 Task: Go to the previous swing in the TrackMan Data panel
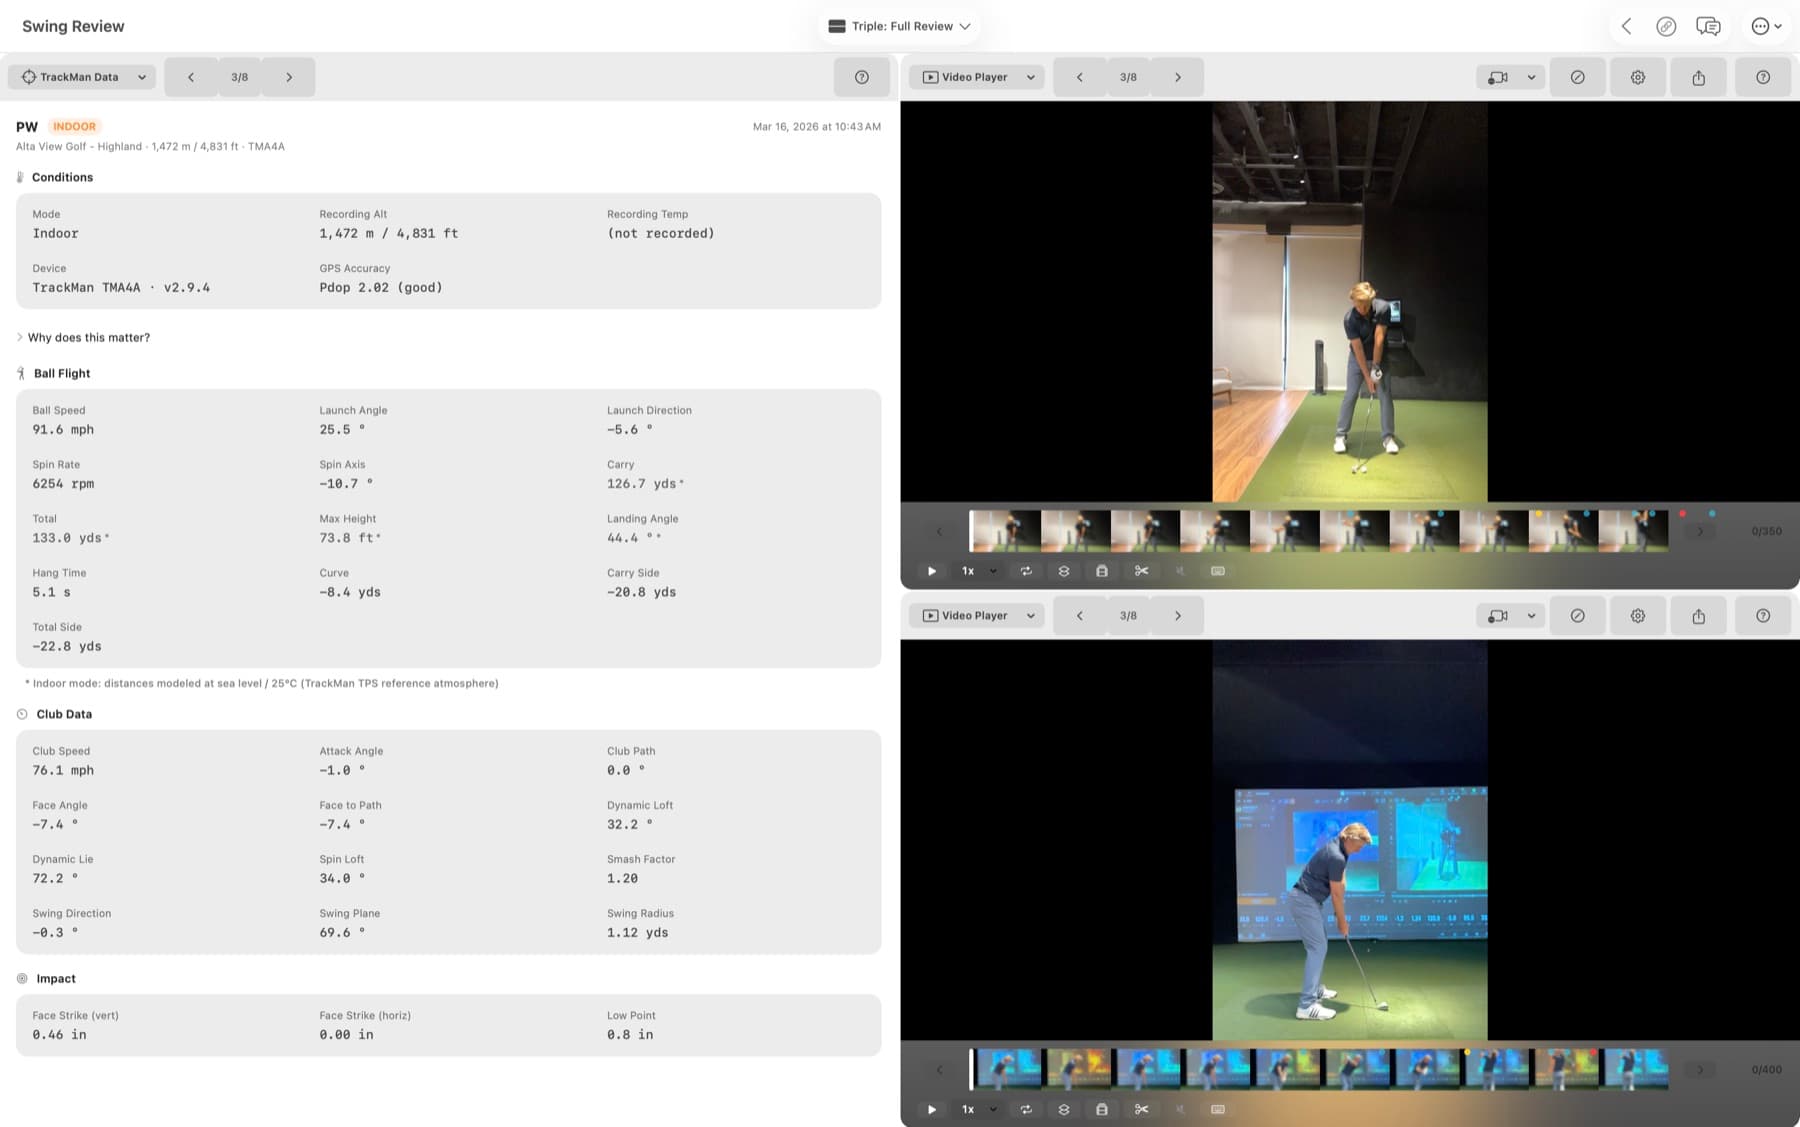(x=191, y=77)
